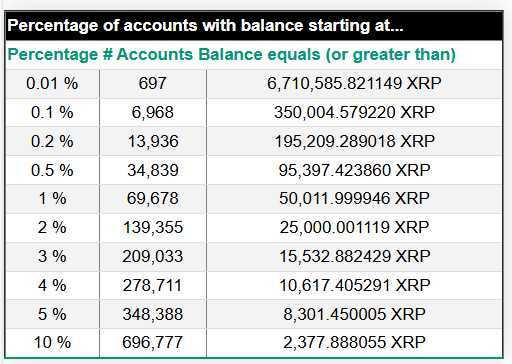512x364 pixels.
Task: Click the 4 % percentage cell
Action: pos(52,286)
